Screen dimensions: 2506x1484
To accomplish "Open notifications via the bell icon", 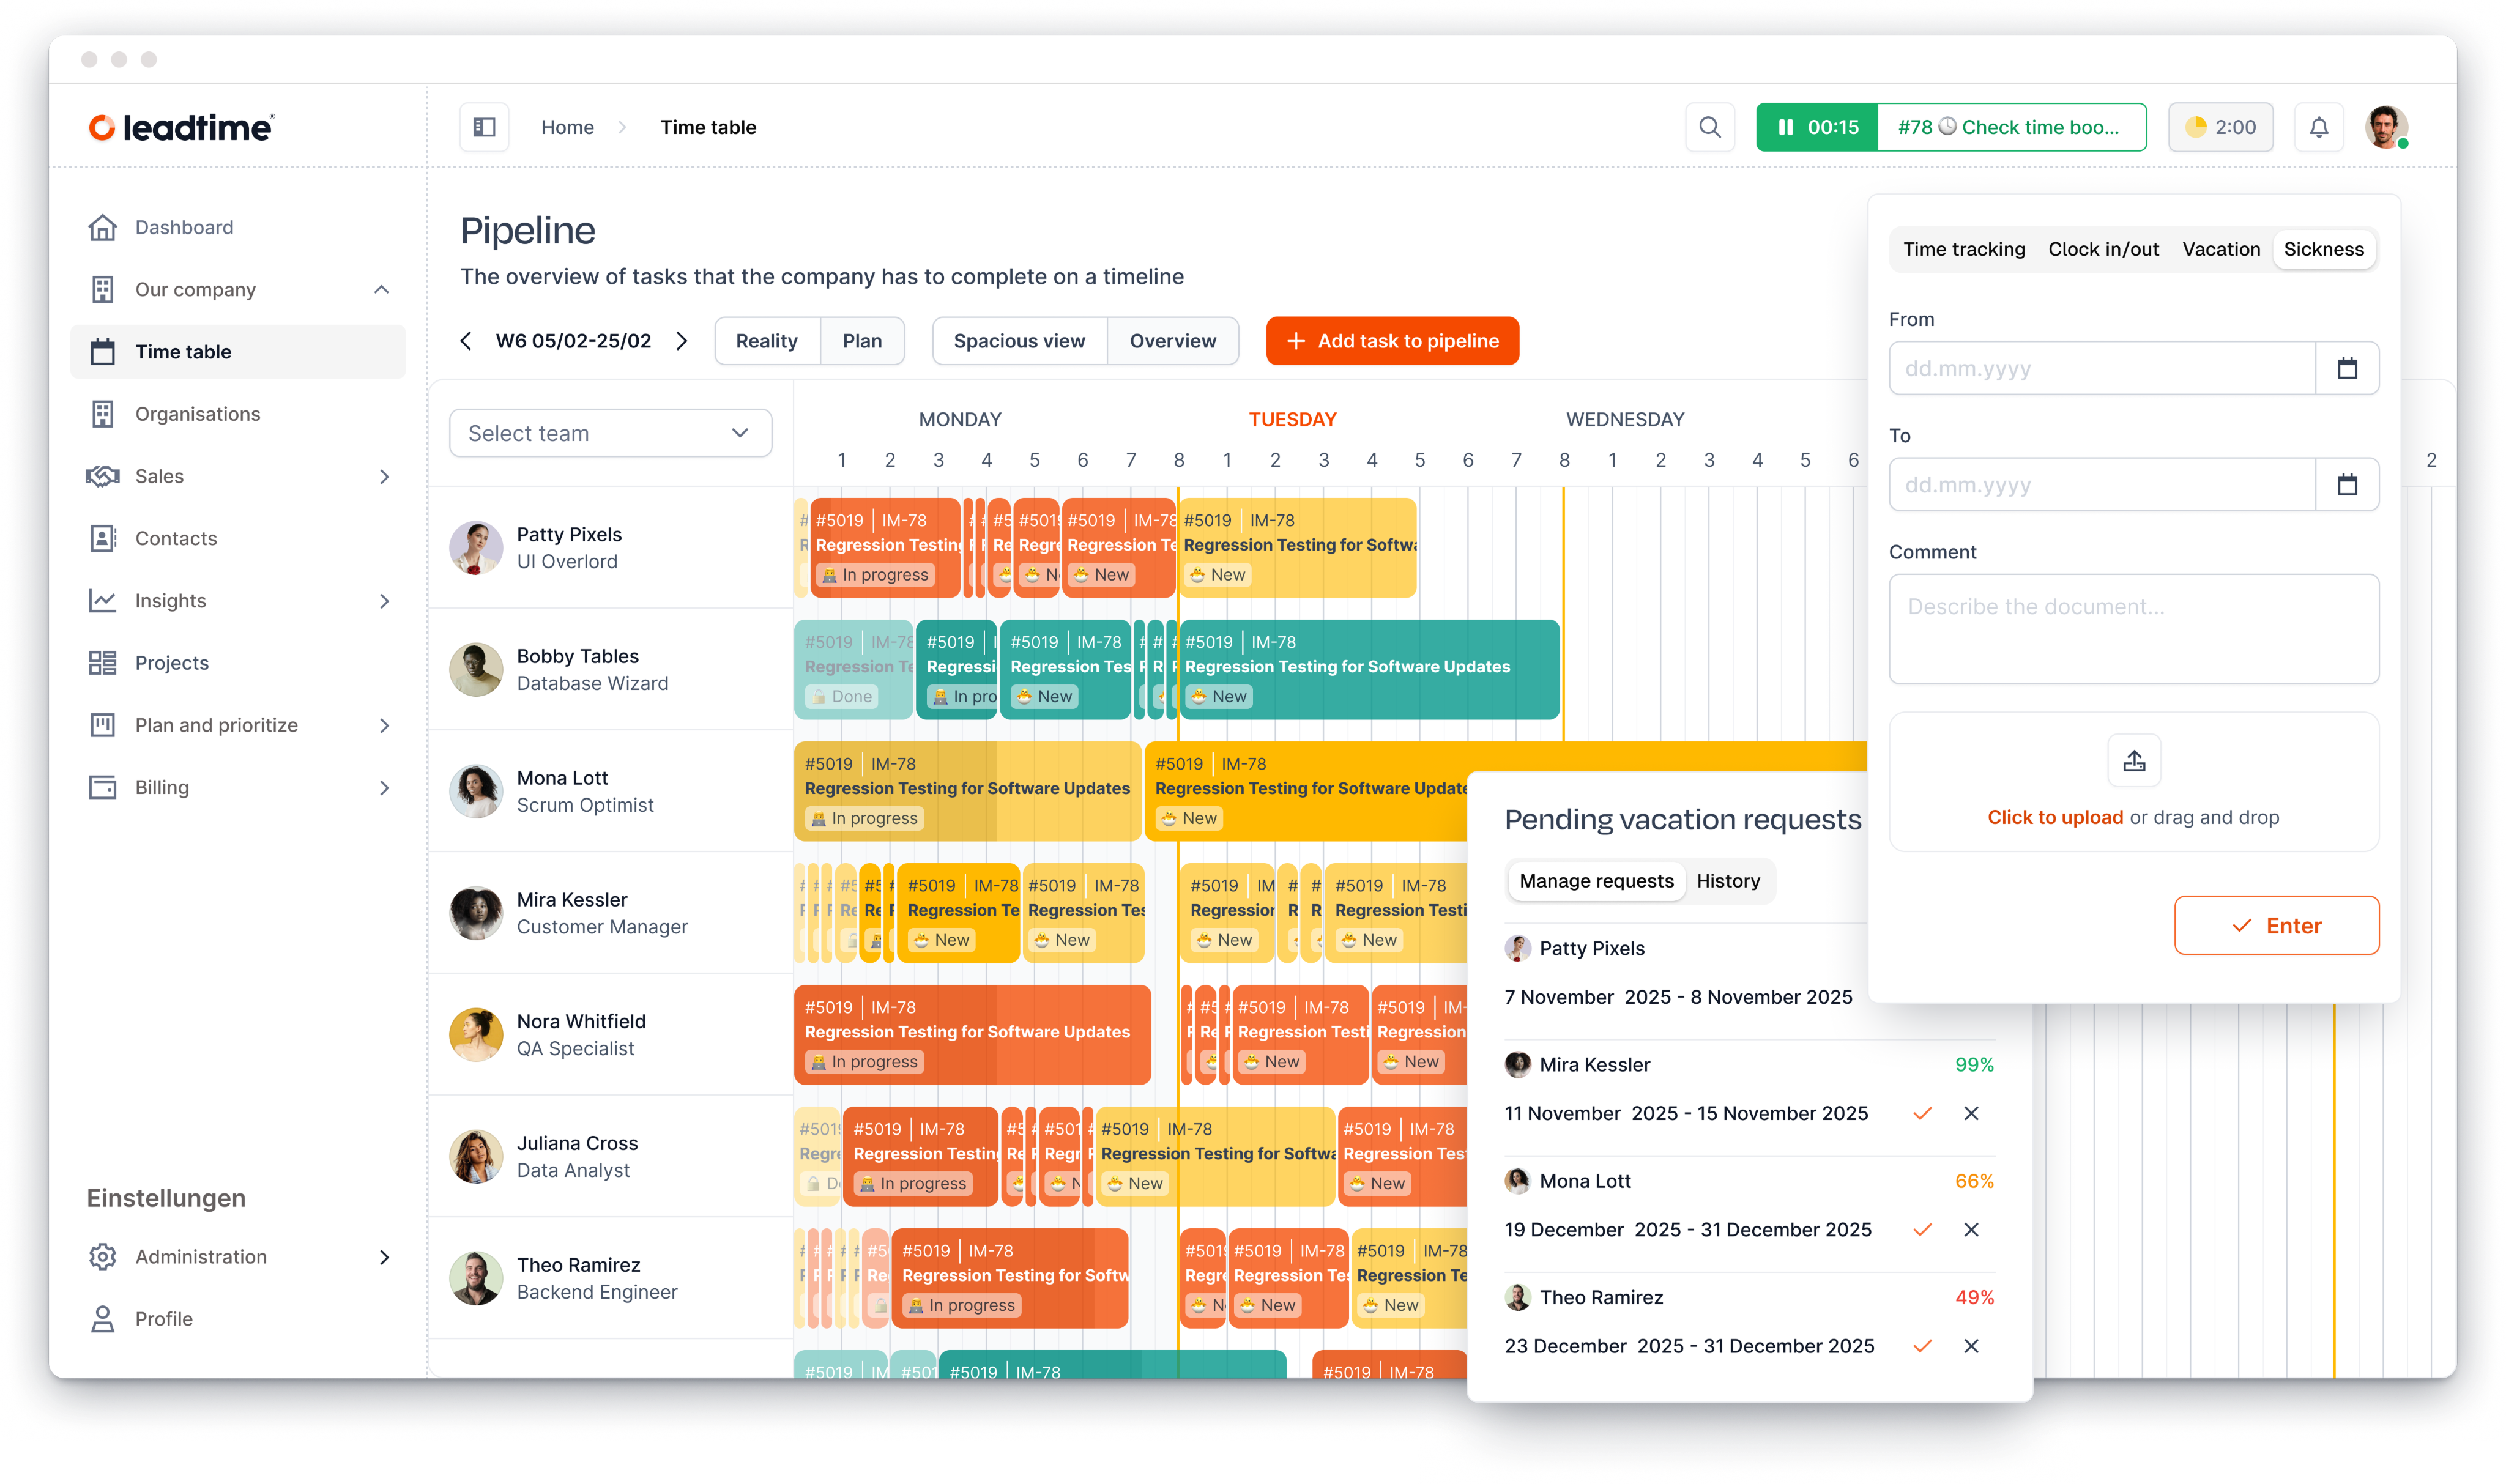I will [2319, 127].
